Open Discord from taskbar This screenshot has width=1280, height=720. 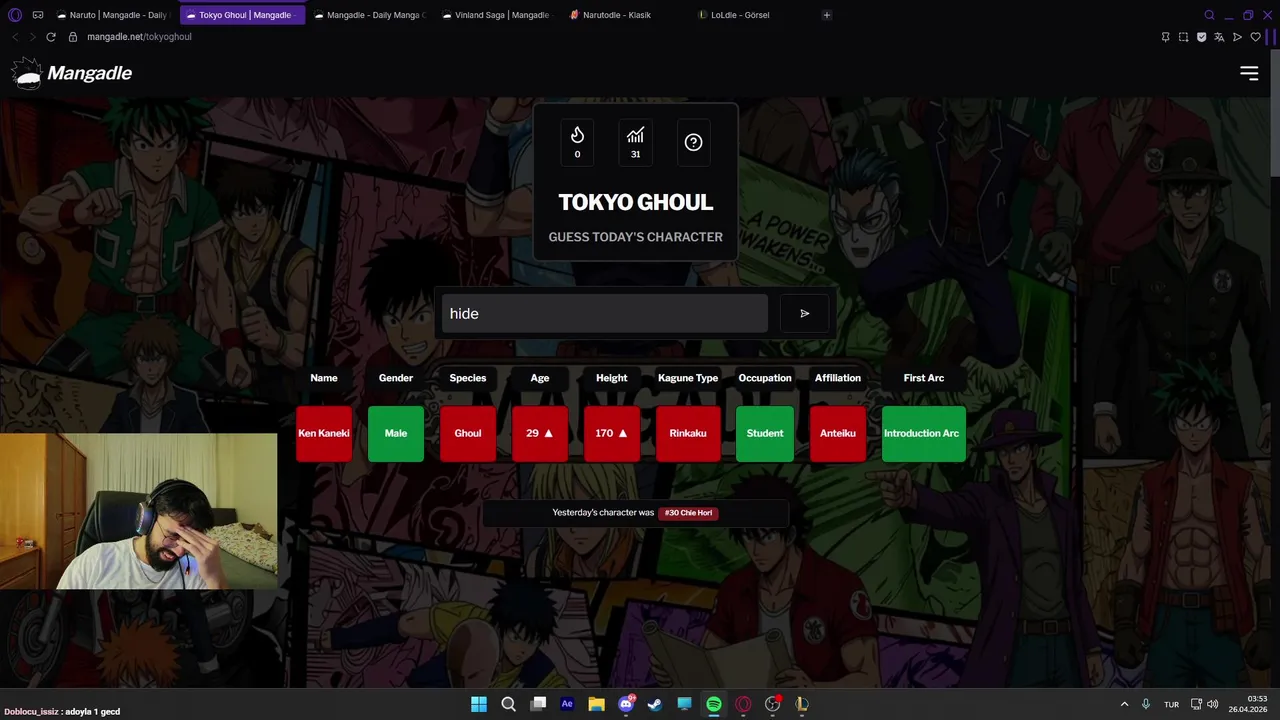point(626,704)
